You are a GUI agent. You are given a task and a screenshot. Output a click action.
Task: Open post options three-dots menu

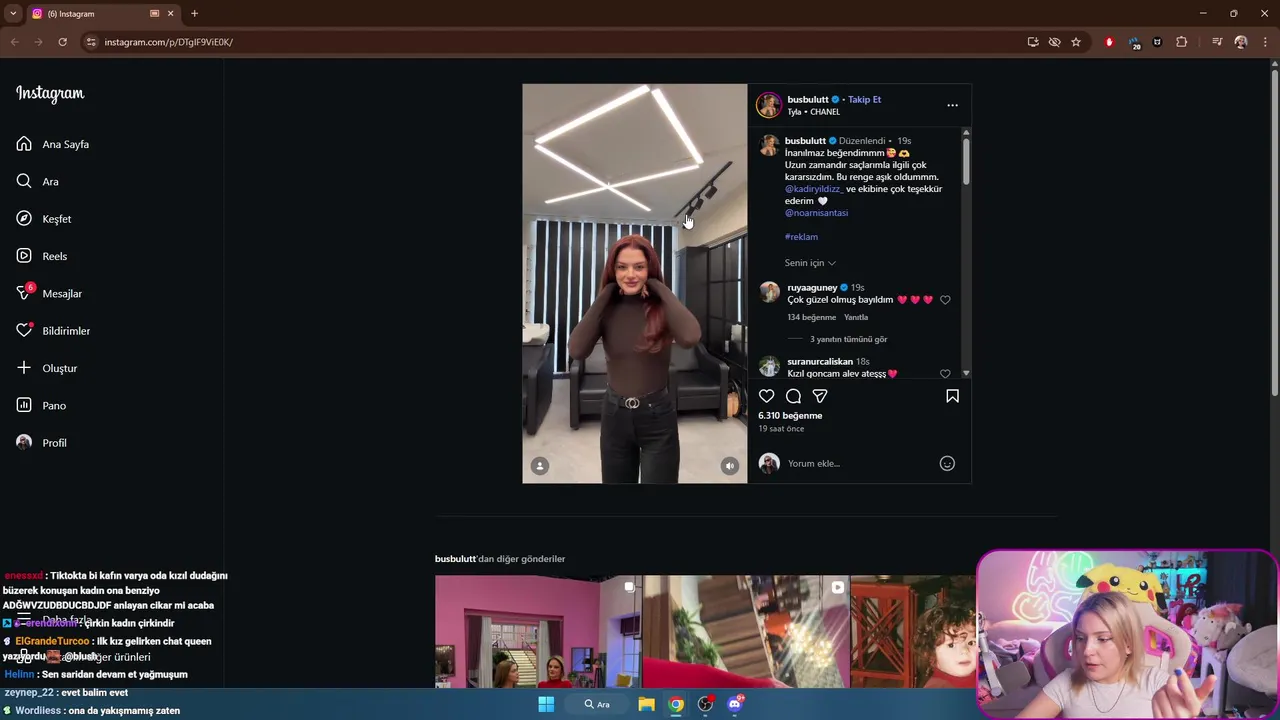(x=952, y=105)
